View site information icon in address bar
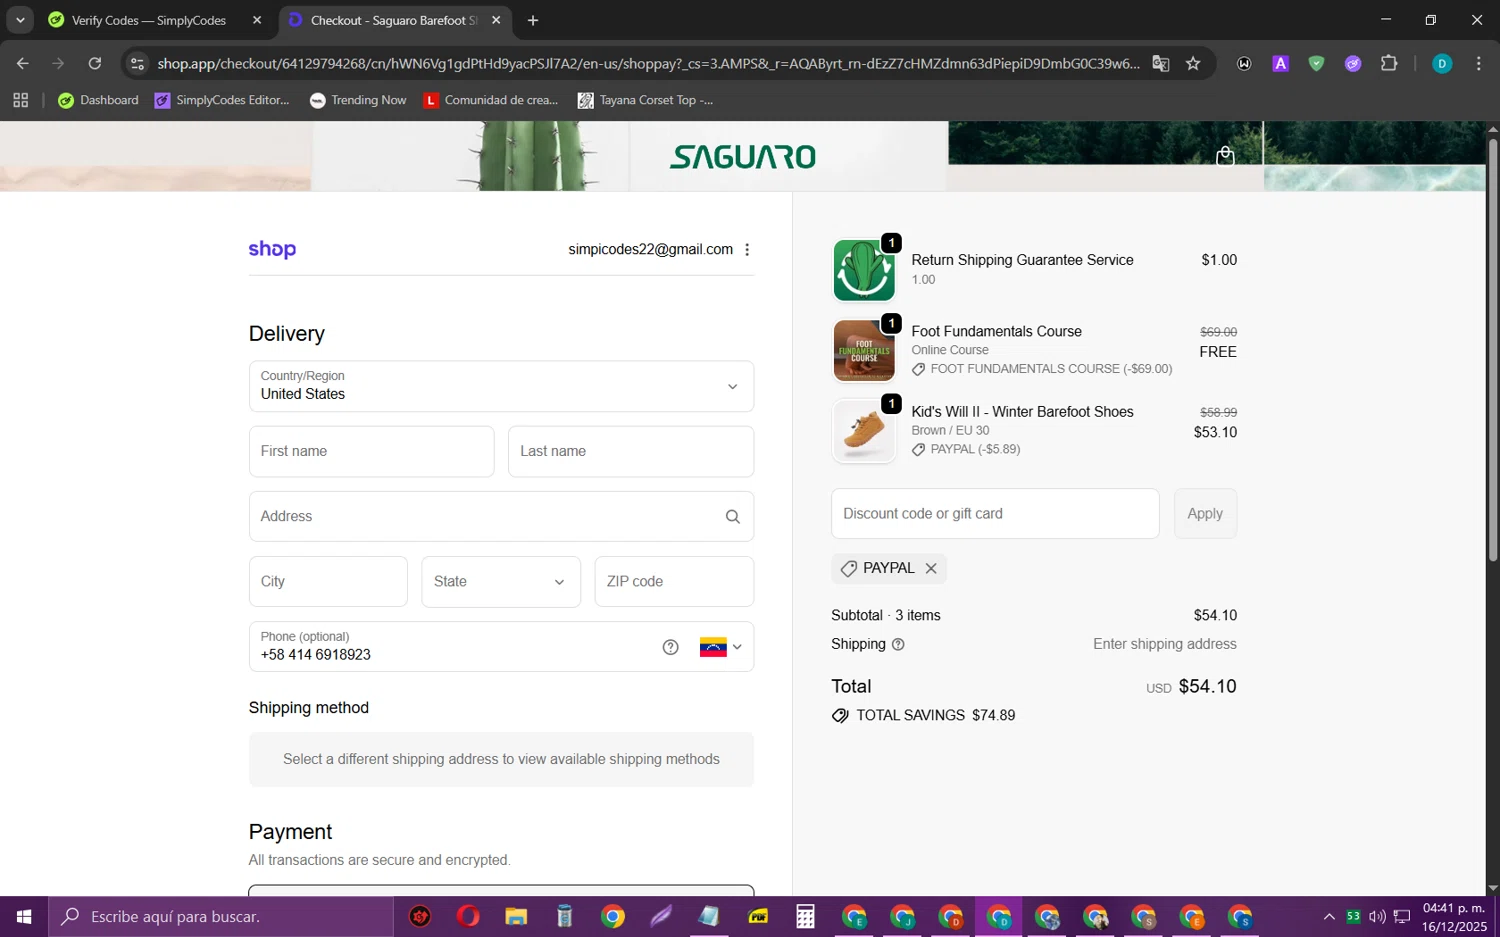Screen dimensions: 1500x937 click(x=138, y=64)
